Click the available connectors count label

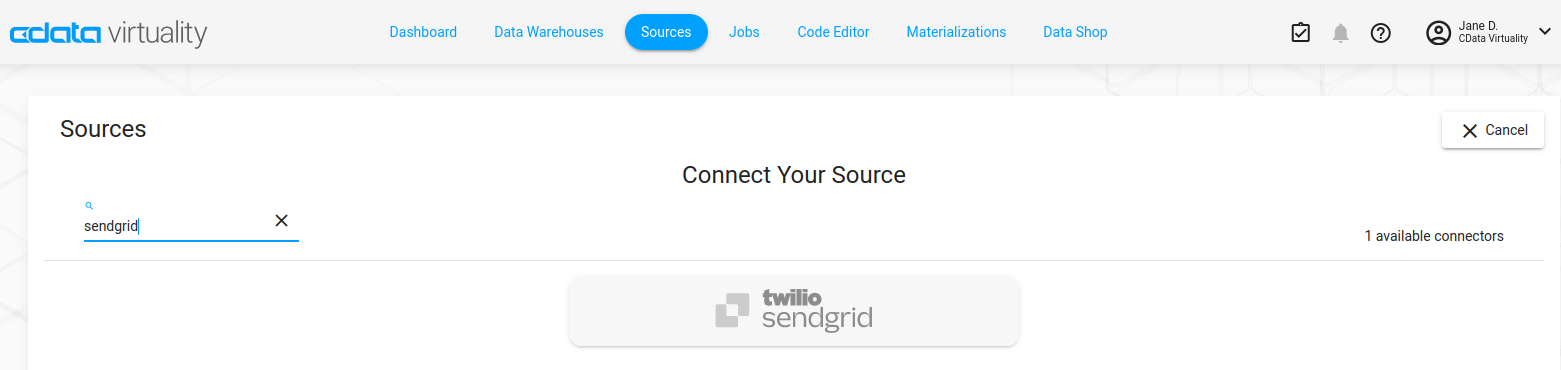click(x=1434, y=236)
